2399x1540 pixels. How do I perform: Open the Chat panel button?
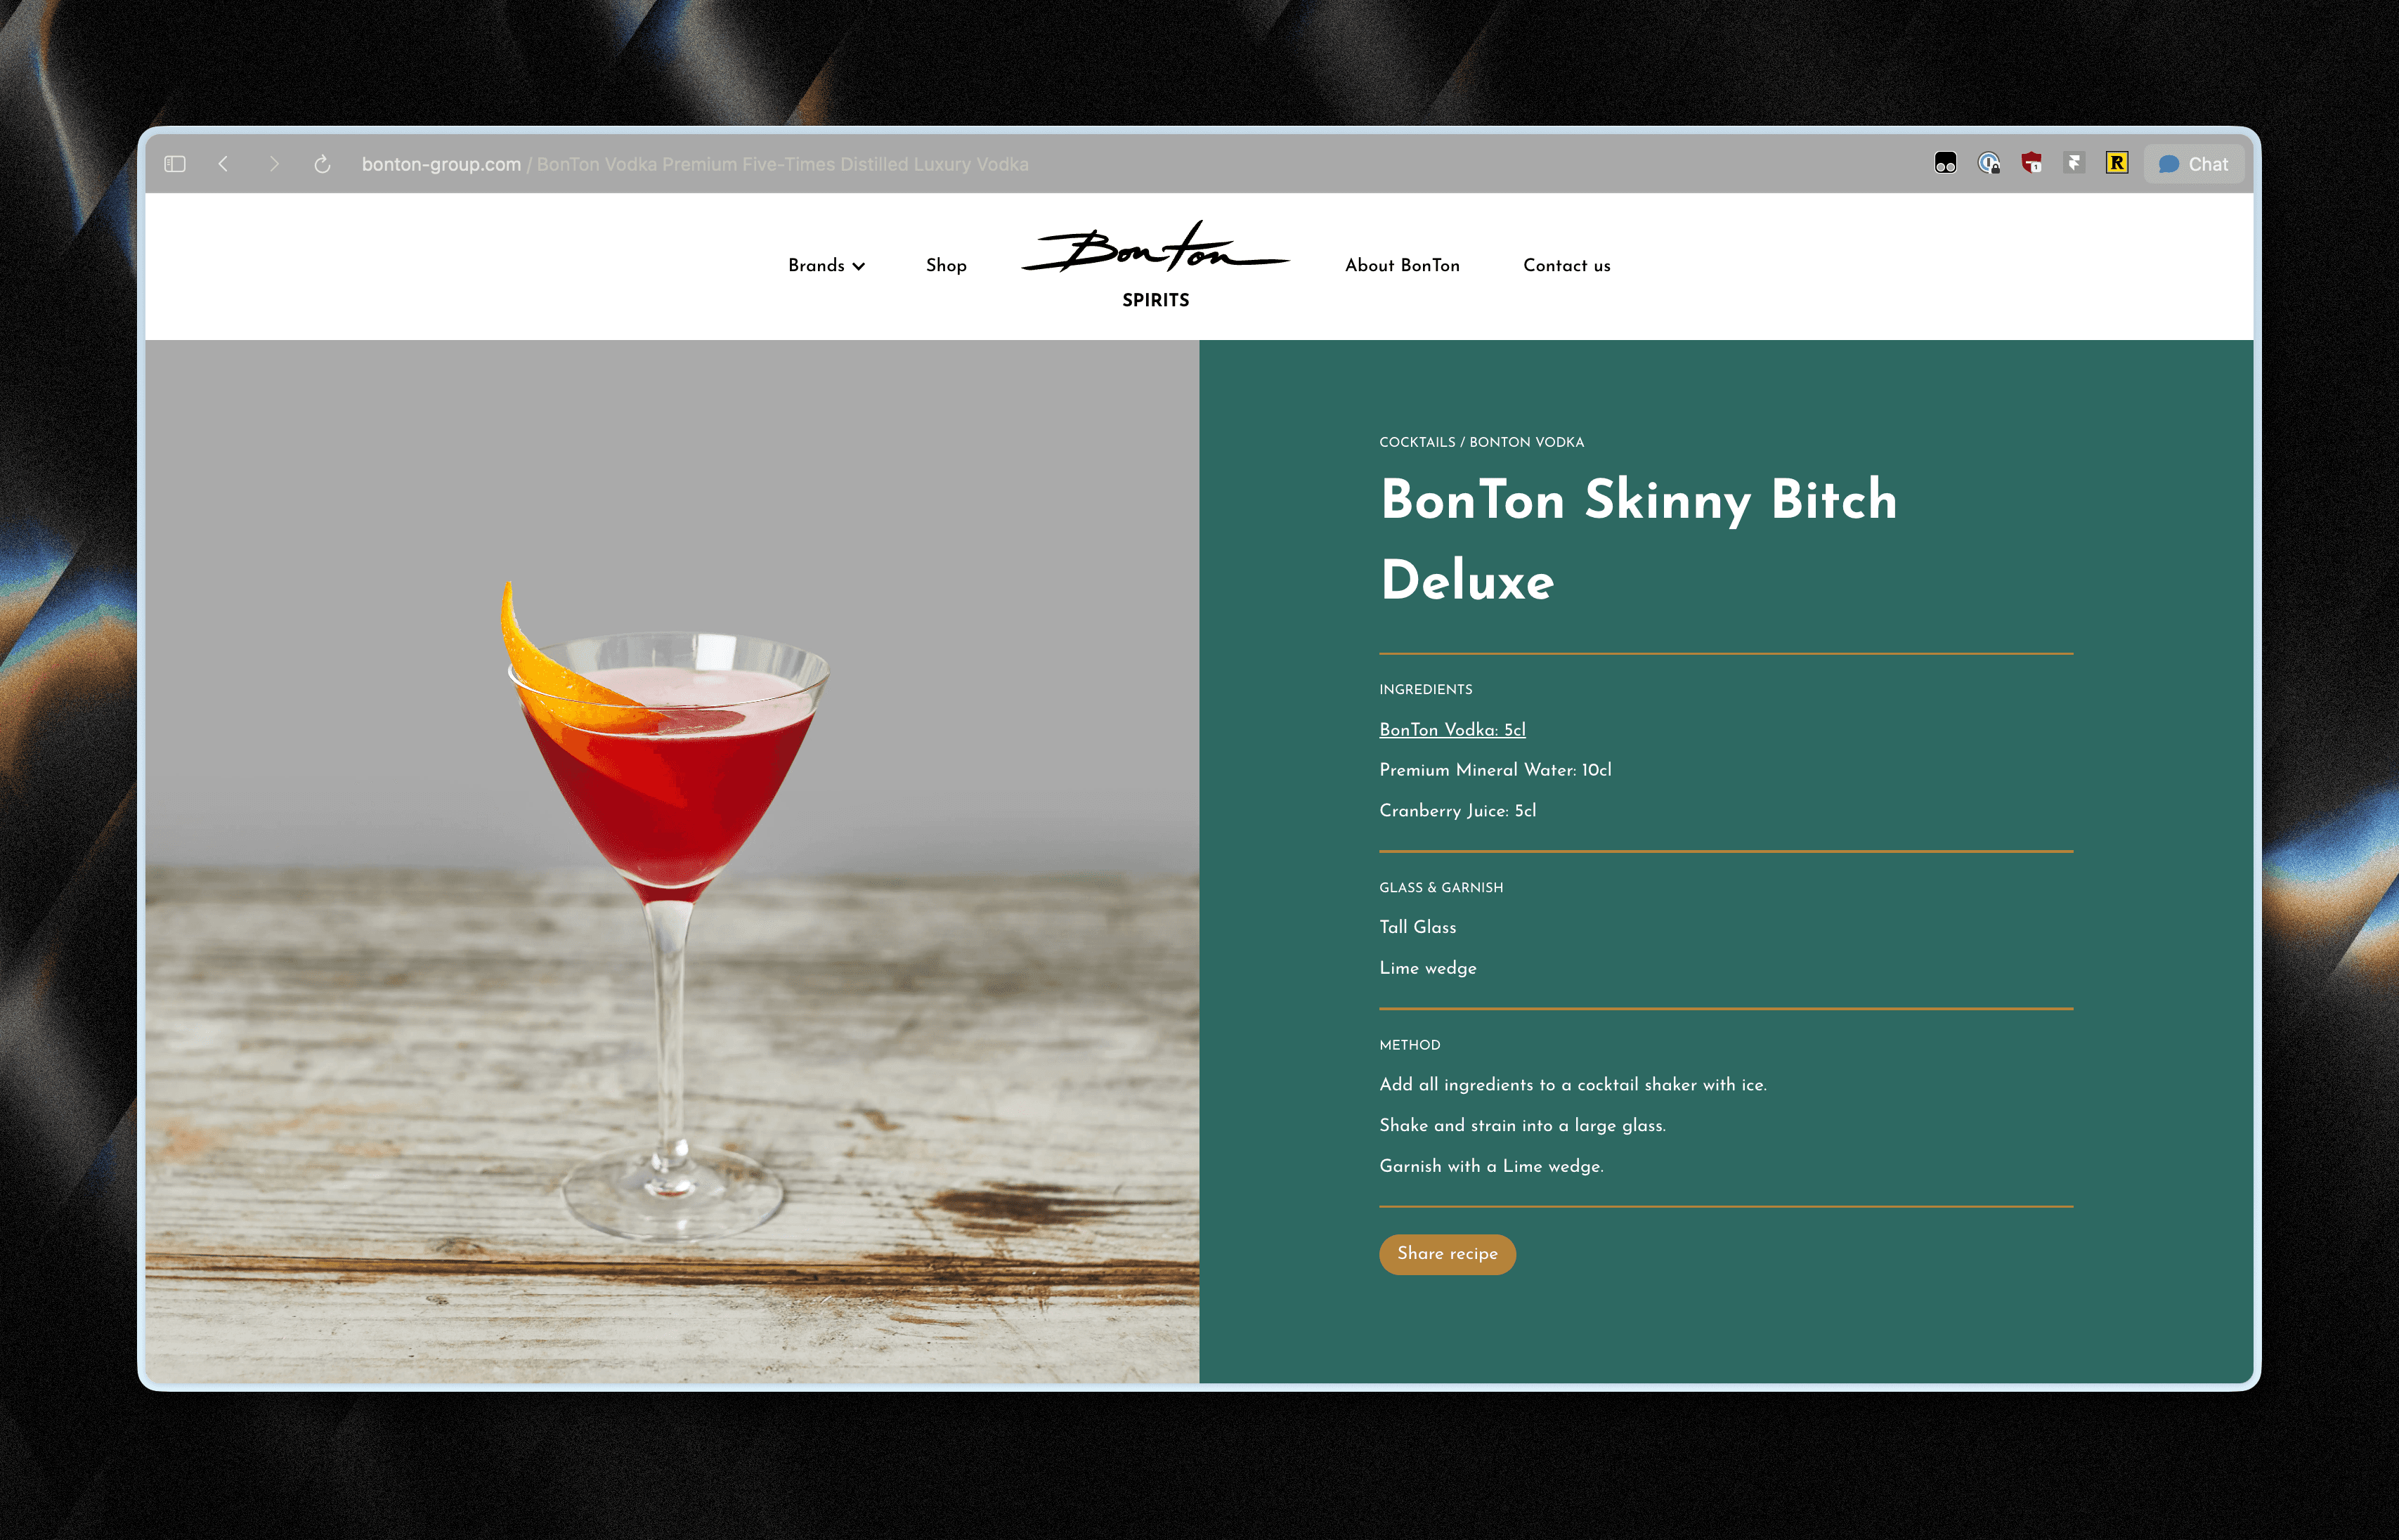[x=2194, y=164]
